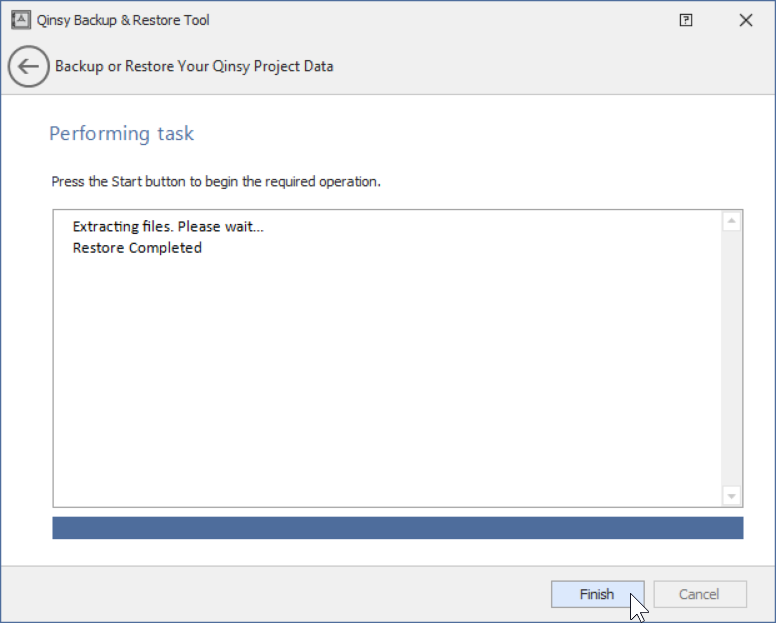Click the completed blue progress bar
Viewport: 776px width, 623px height.
click(x=397, y=528)
